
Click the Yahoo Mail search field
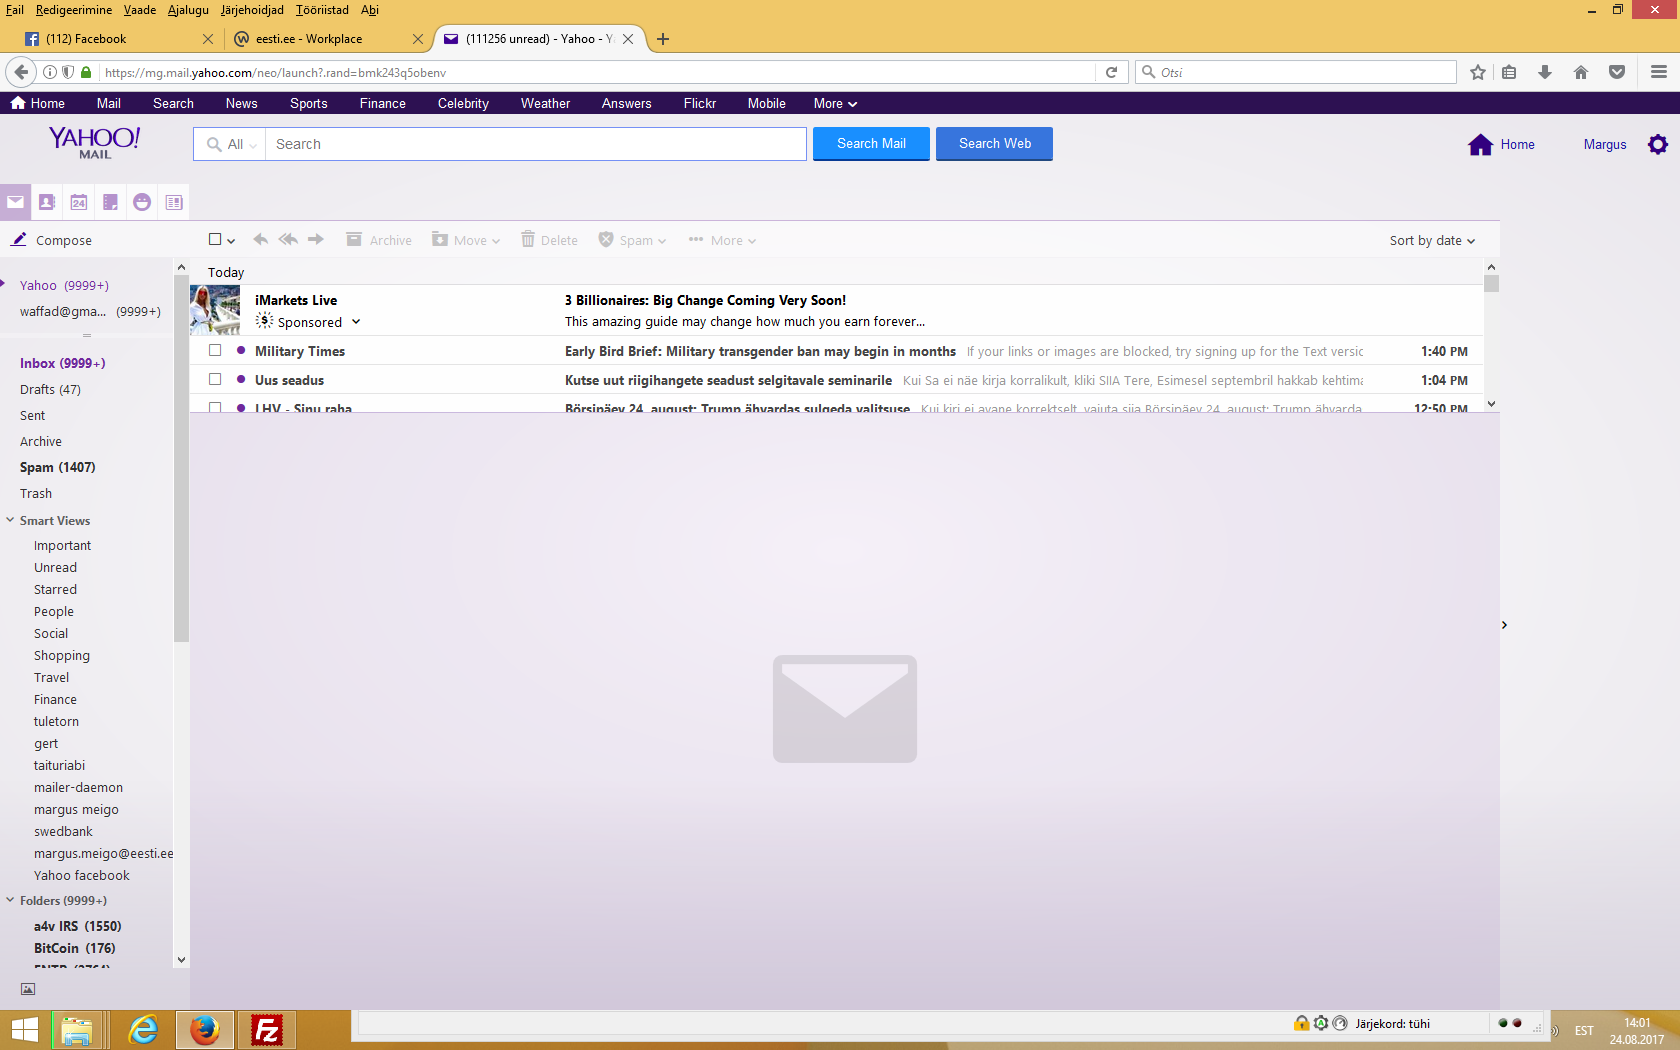point(535,144)
